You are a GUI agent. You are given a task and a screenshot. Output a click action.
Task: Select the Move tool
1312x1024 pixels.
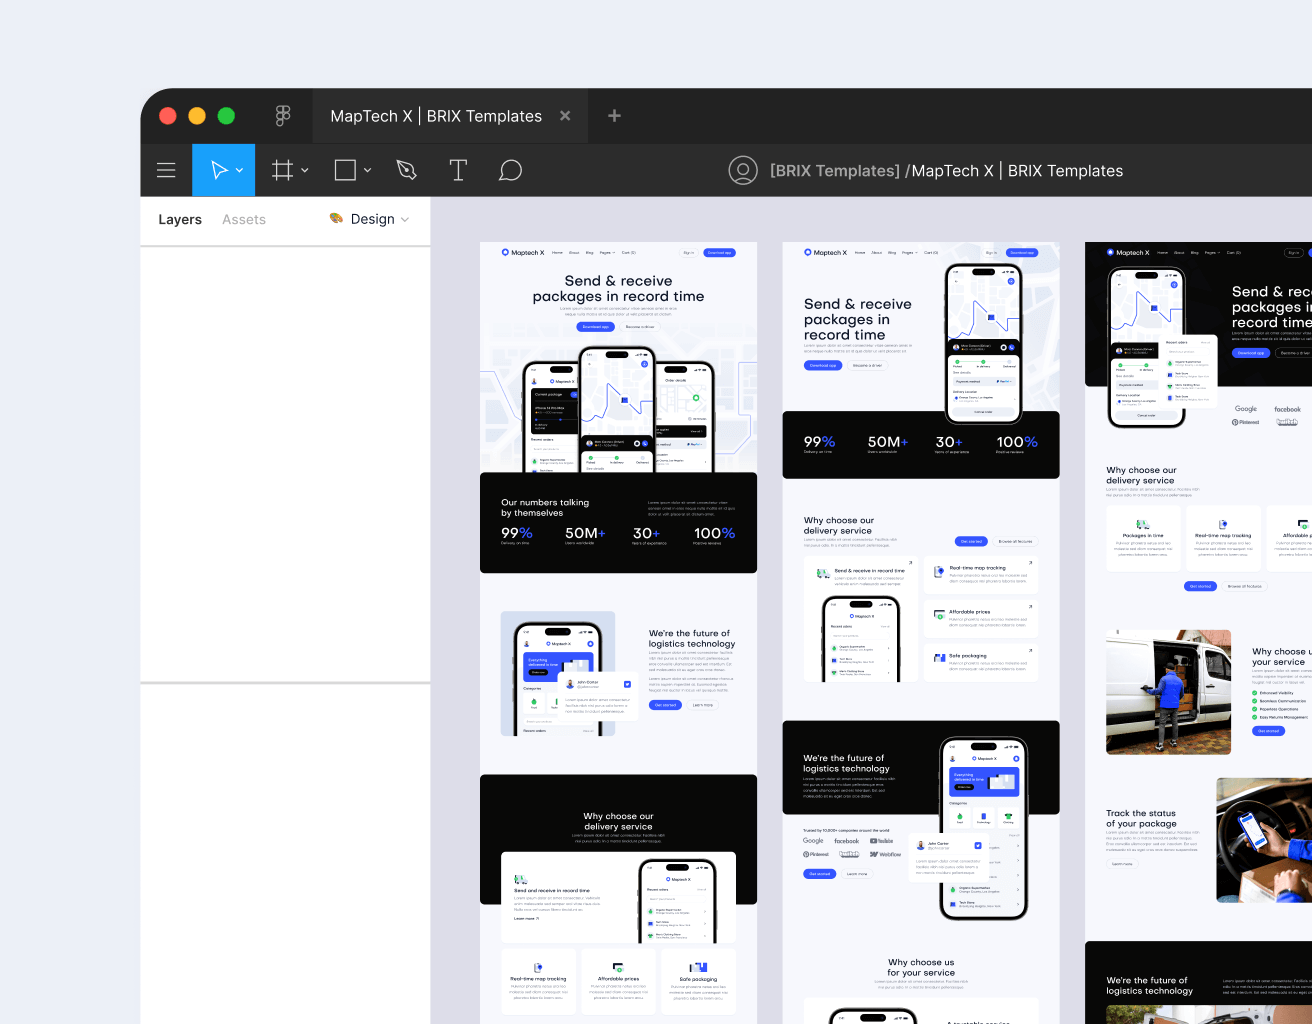(x=218, y=170)
